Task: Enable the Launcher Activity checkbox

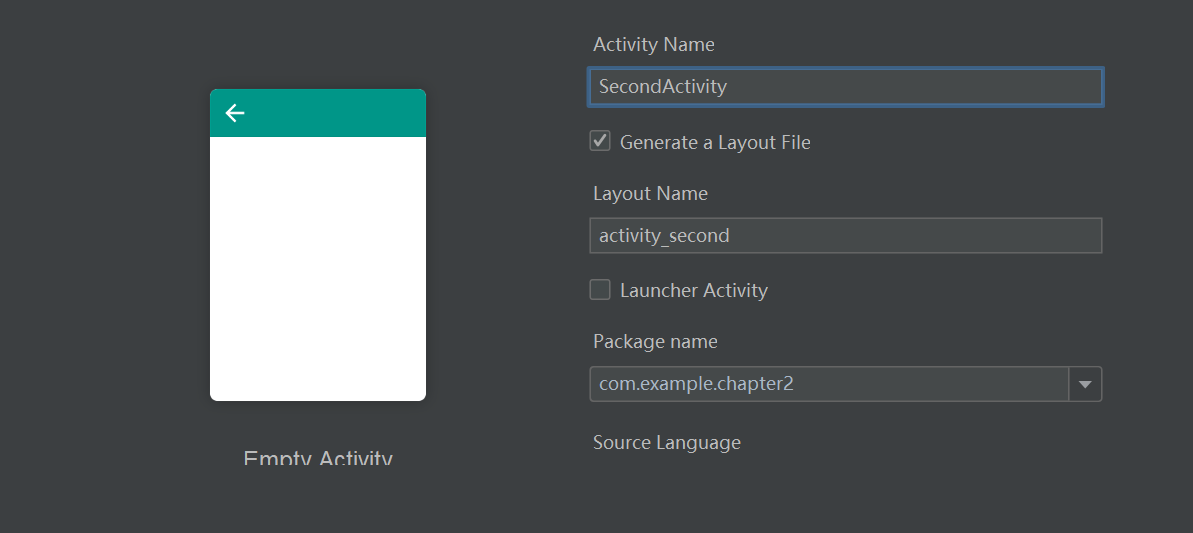Action: 600,290
